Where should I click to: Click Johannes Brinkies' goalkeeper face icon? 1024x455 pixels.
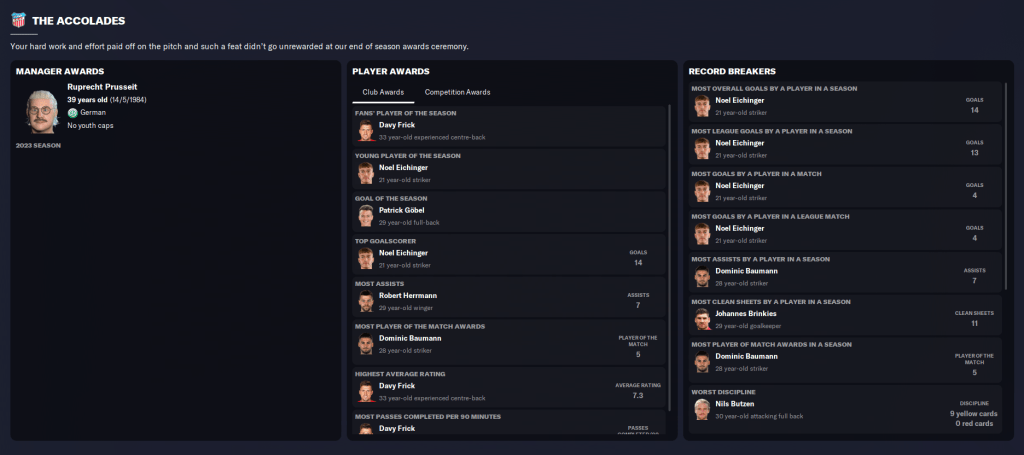point(702,319)
